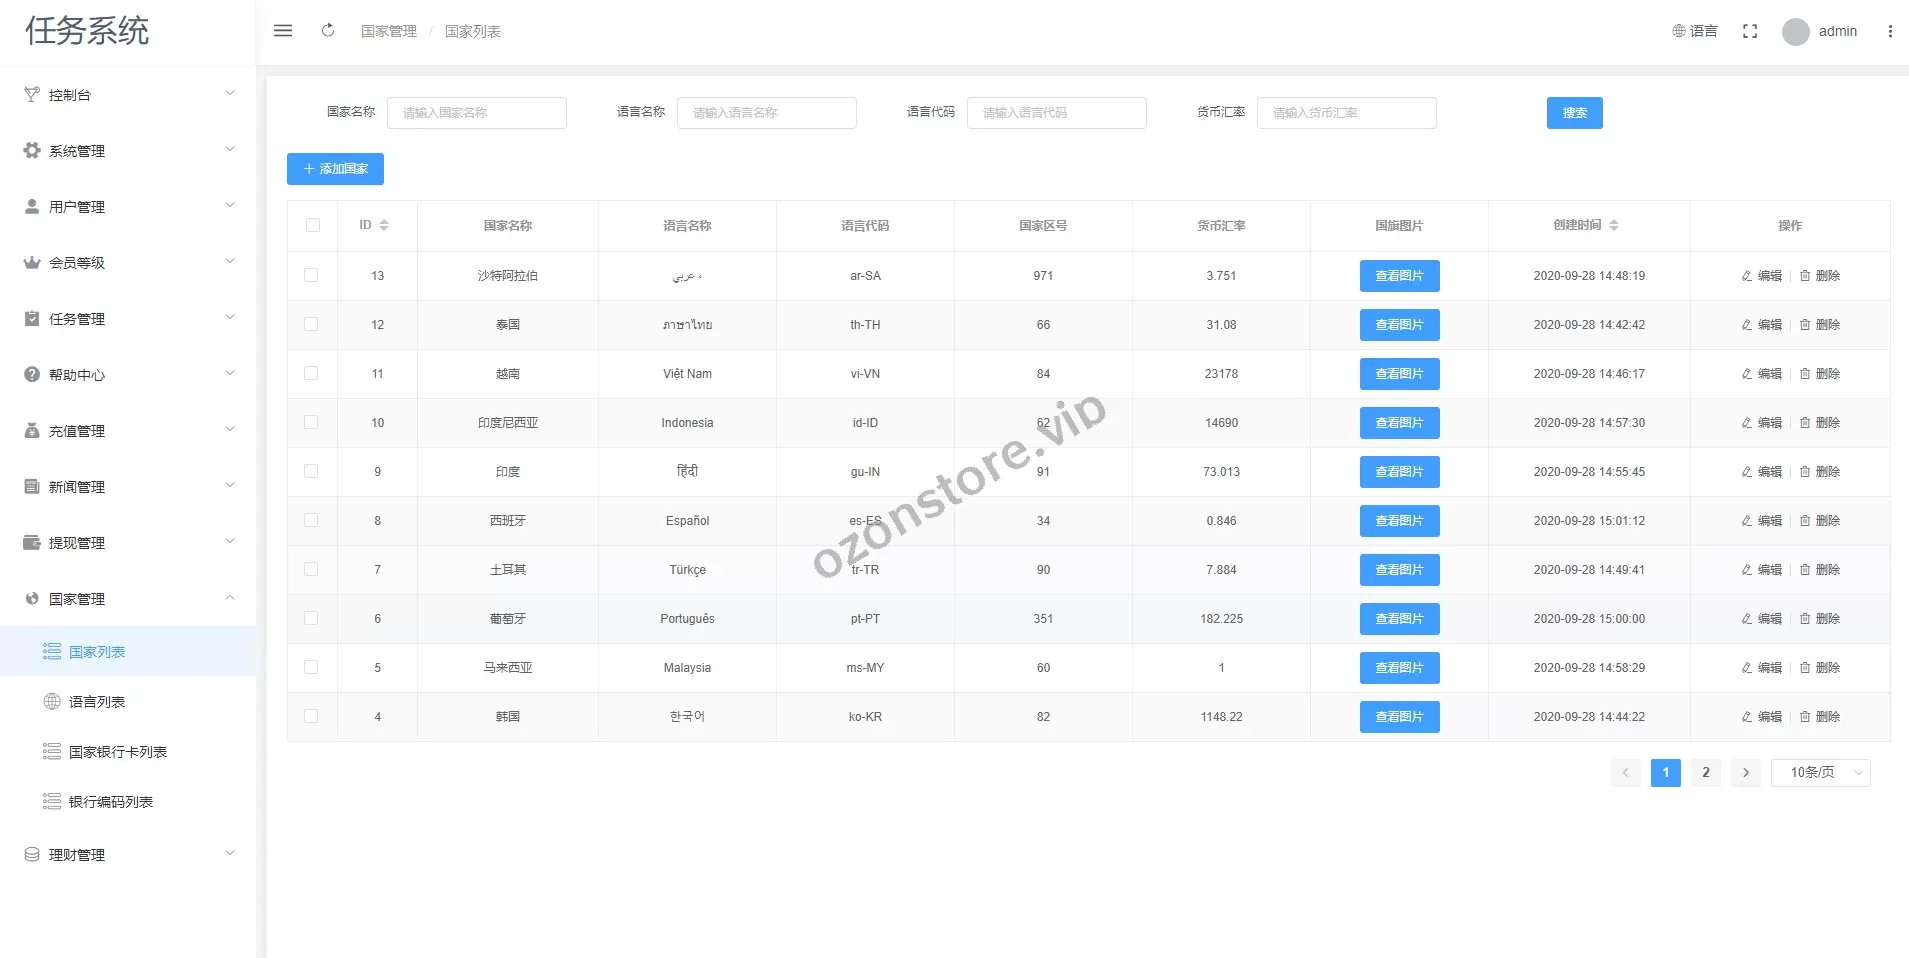Click the 添加国家 button
This screenshot has height=958, width=1909.
pyautogui.click(x=335, y=169)
